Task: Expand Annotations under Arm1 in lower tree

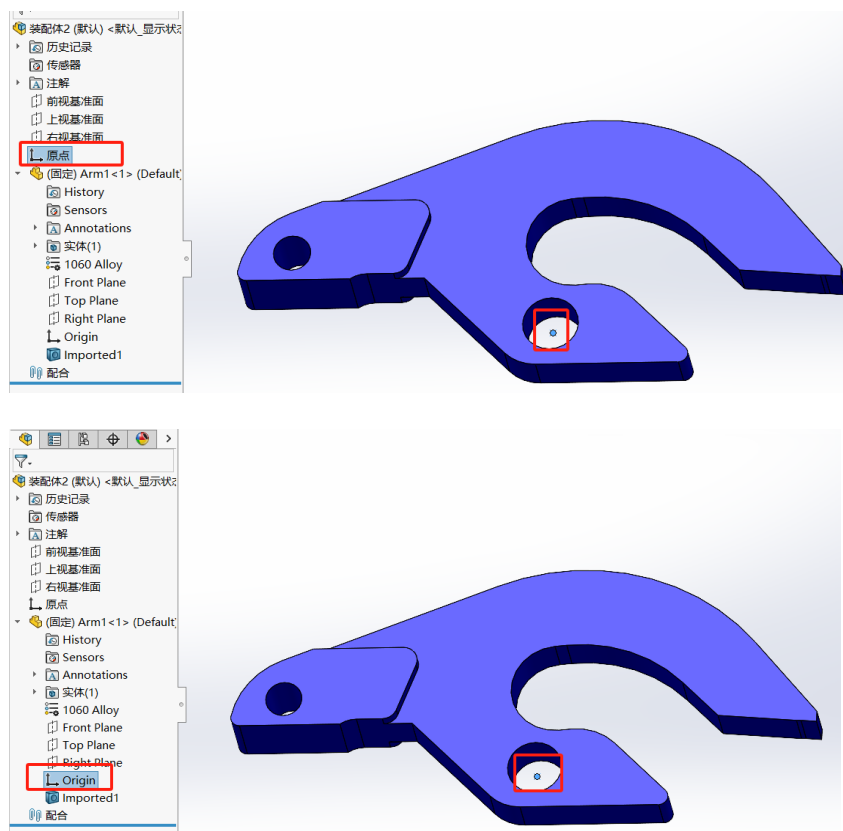Action: 37,675
